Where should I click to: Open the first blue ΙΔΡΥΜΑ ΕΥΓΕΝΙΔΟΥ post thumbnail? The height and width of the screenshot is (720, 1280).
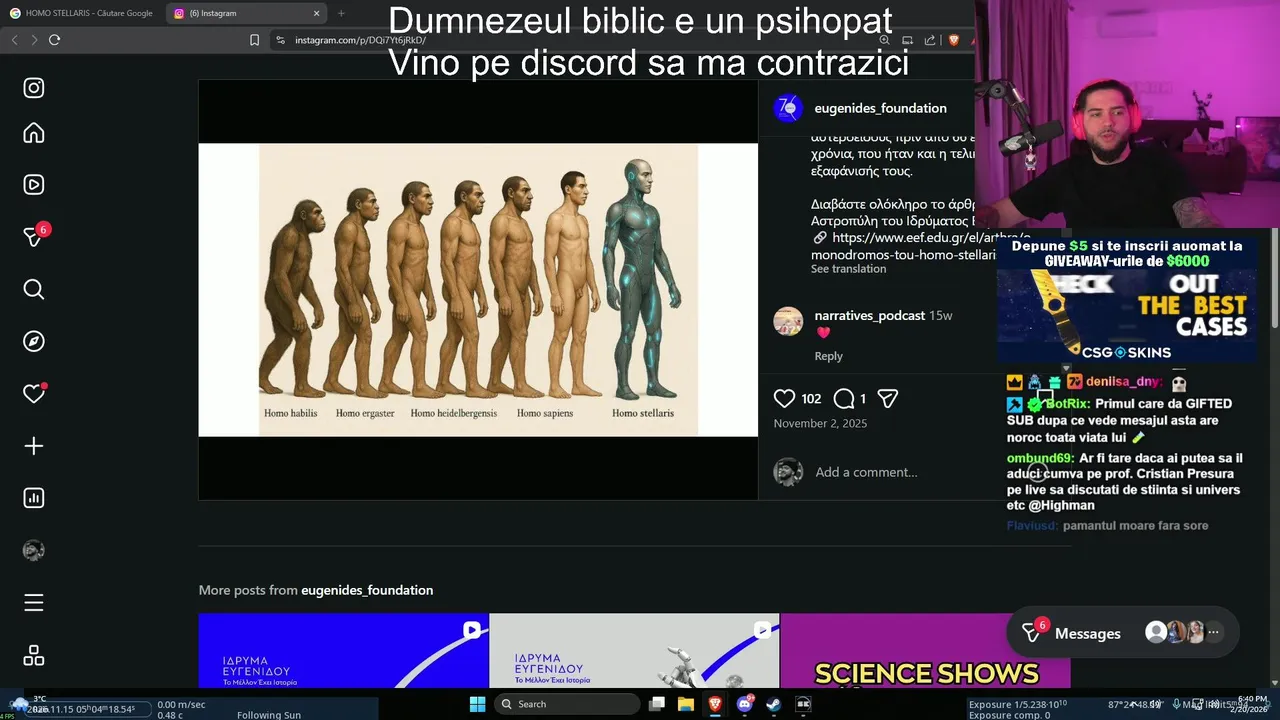point(343,651)
